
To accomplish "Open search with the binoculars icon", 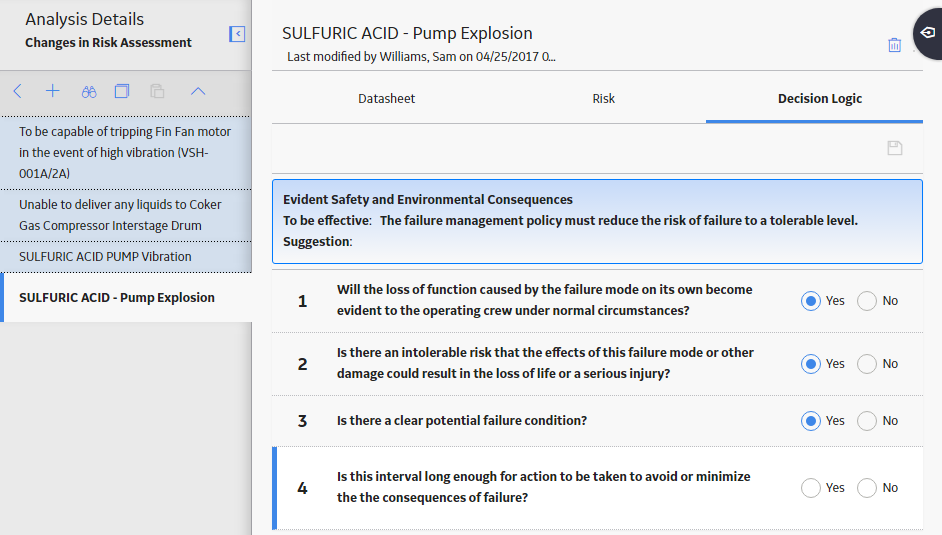I will click(89, 92).
